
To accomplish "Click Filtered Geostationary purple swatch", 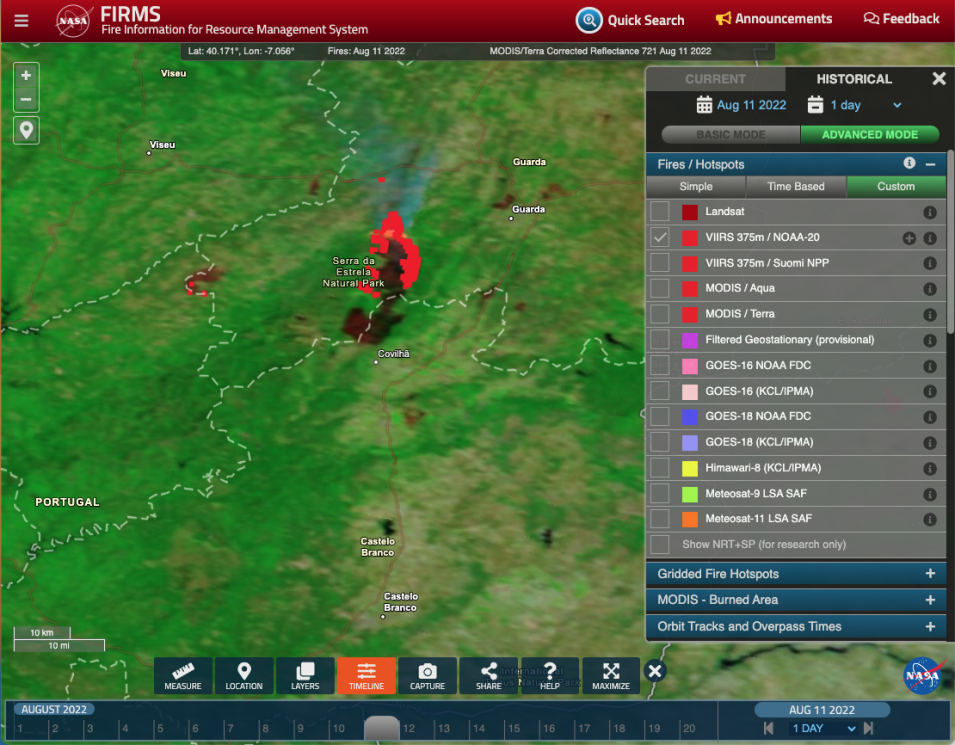I will coord(689,340).
